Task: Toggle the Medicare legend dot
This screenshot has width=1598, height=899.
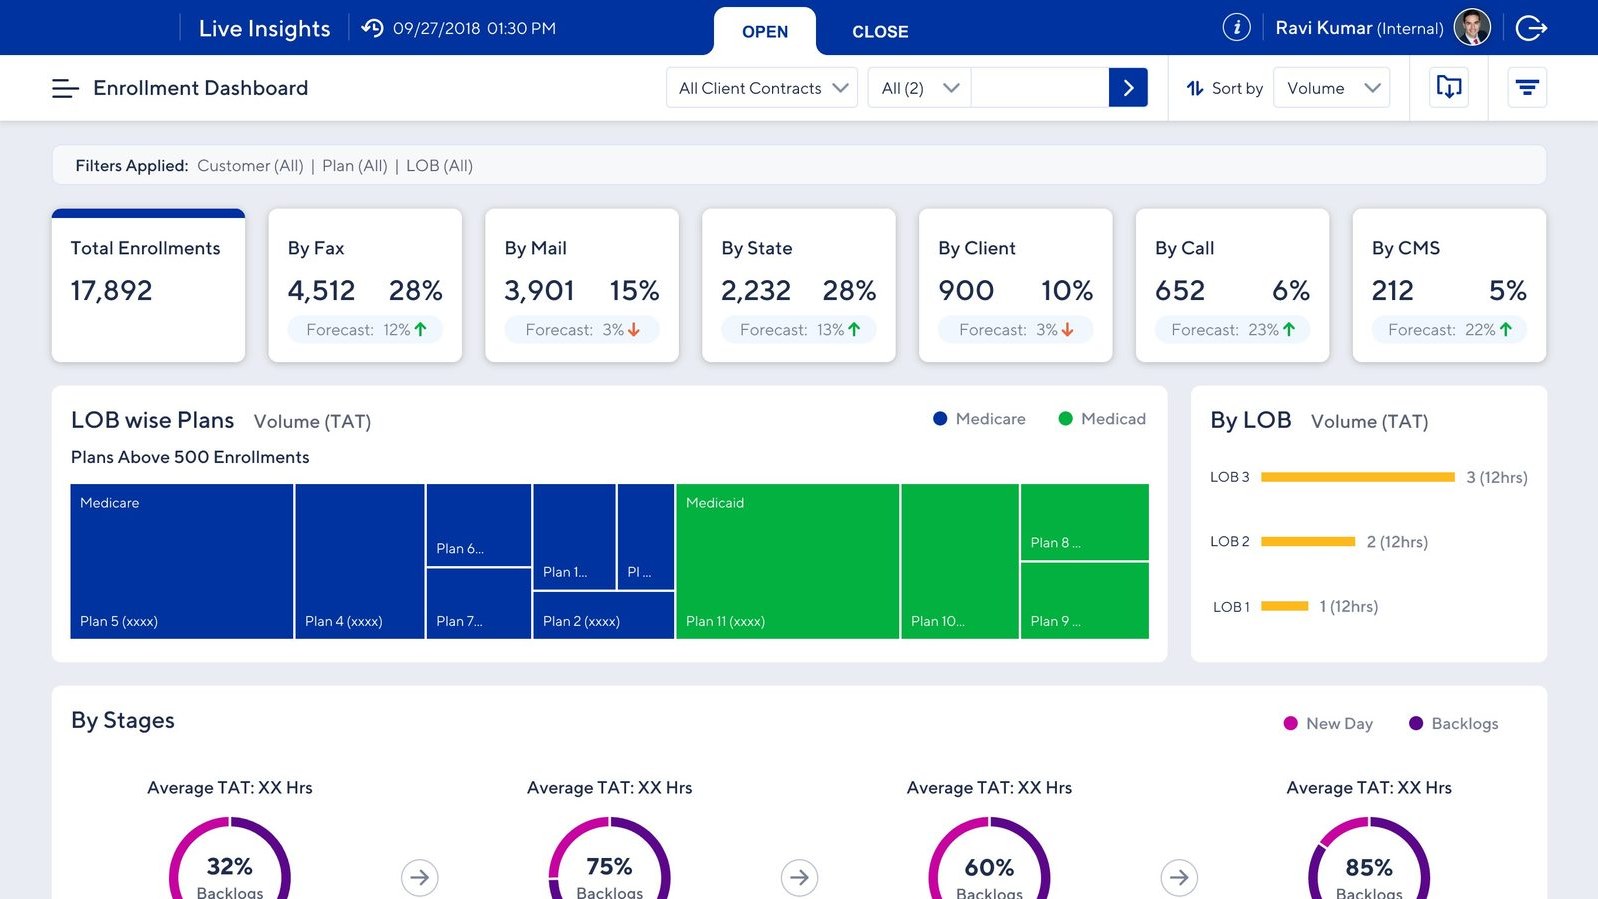Action: tap(940, 419)
